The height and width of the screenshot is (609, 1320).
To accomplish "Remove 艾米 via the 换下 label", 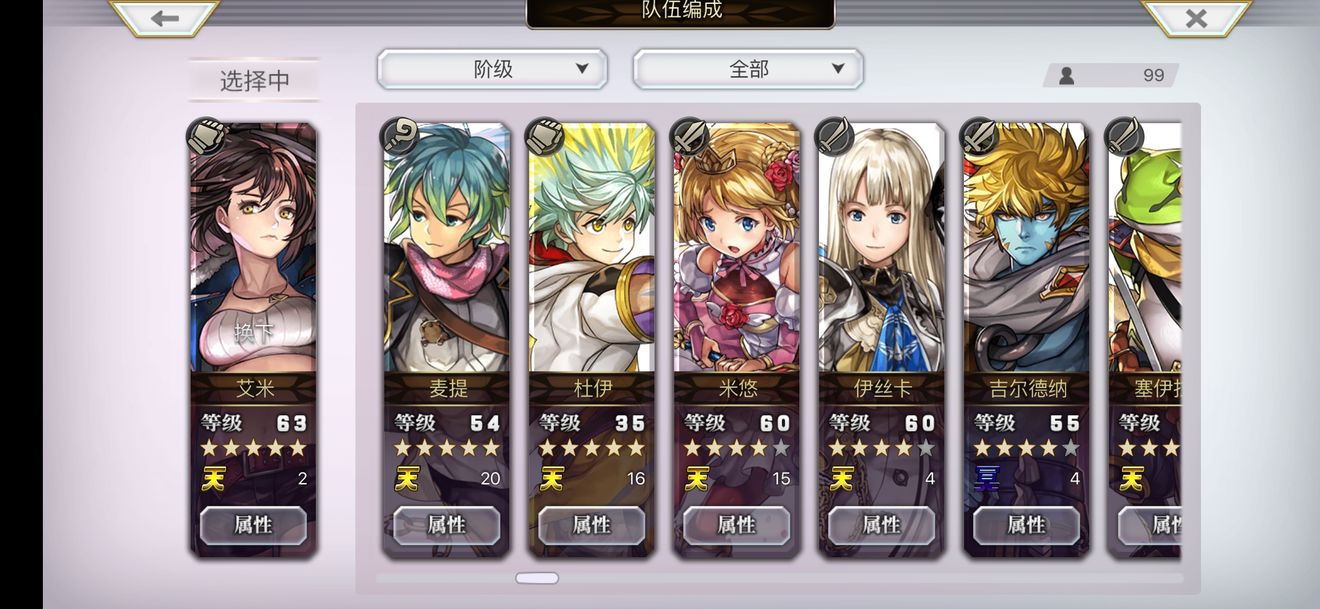I will pos(253,333).
